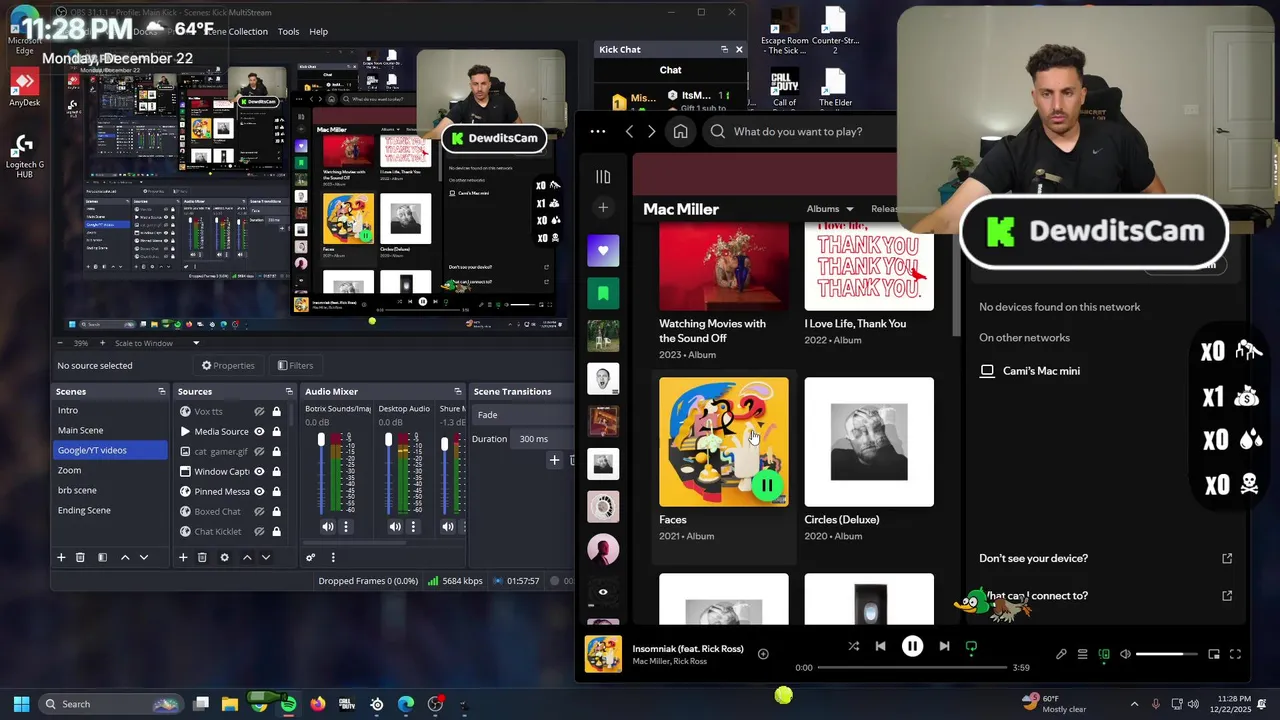
Task: Create a playlist with the plus icon
Action: click(603, 208)
